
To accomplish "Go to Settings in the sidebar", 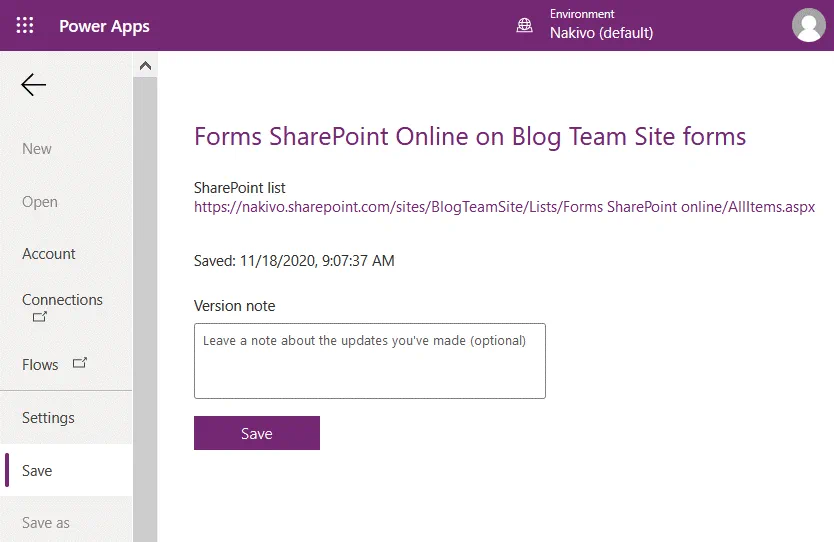I will point(48,418).
